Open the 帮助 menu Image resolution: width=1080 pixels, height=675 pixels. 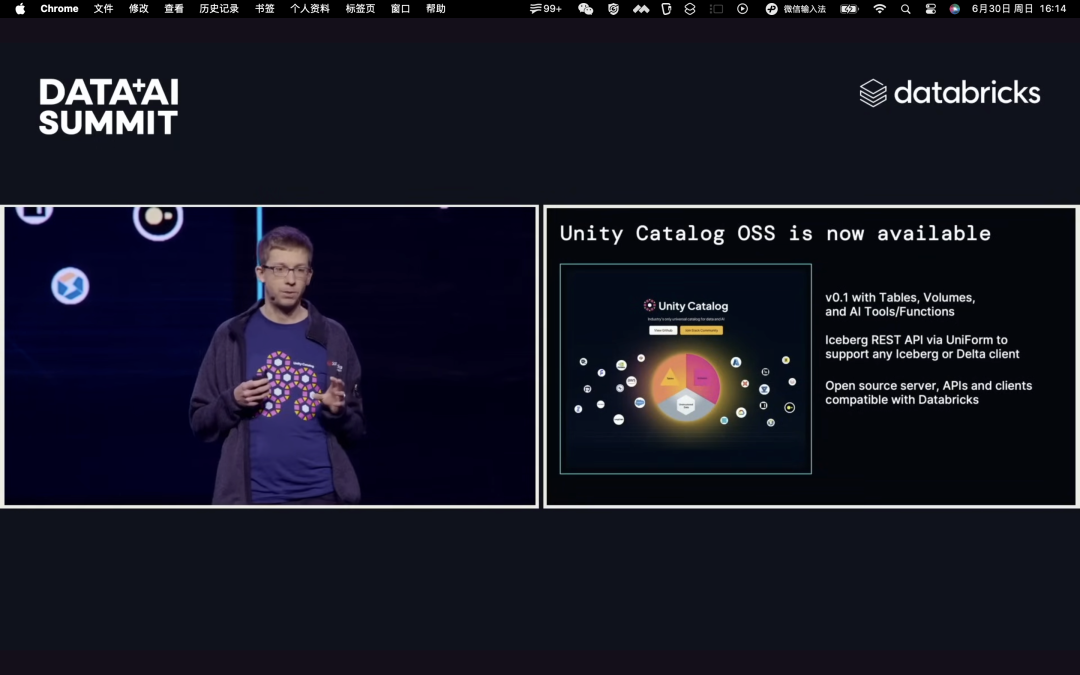coord(435,9)
